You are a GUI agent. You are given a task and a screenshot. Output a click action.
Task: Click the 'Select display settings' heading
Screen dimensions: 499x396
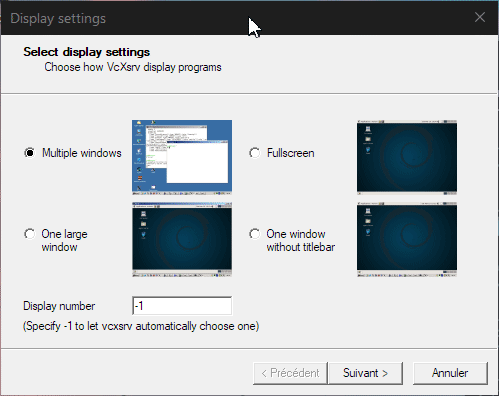click(x=87, y=52)
